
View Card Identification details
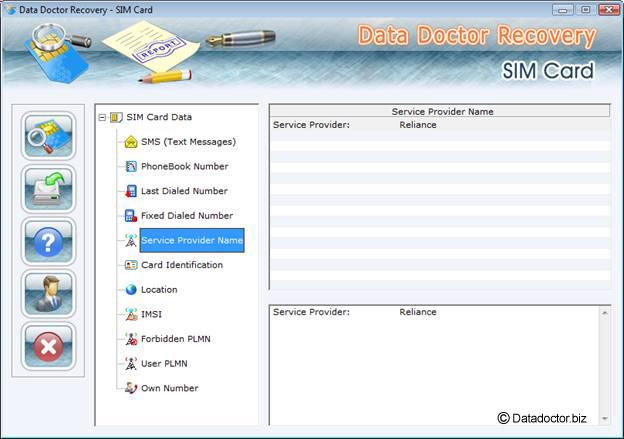[x=182, y=265]
